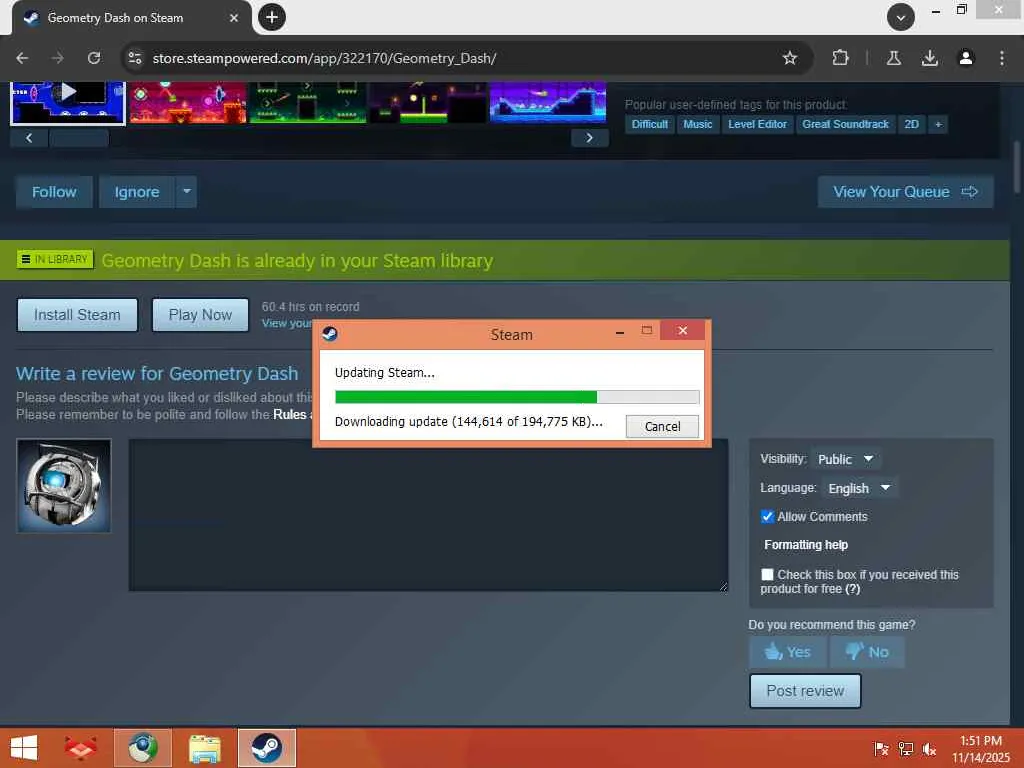Open browser extensions puzzle icon
This screenshot has width=1024, height=768.
[840, 58]
